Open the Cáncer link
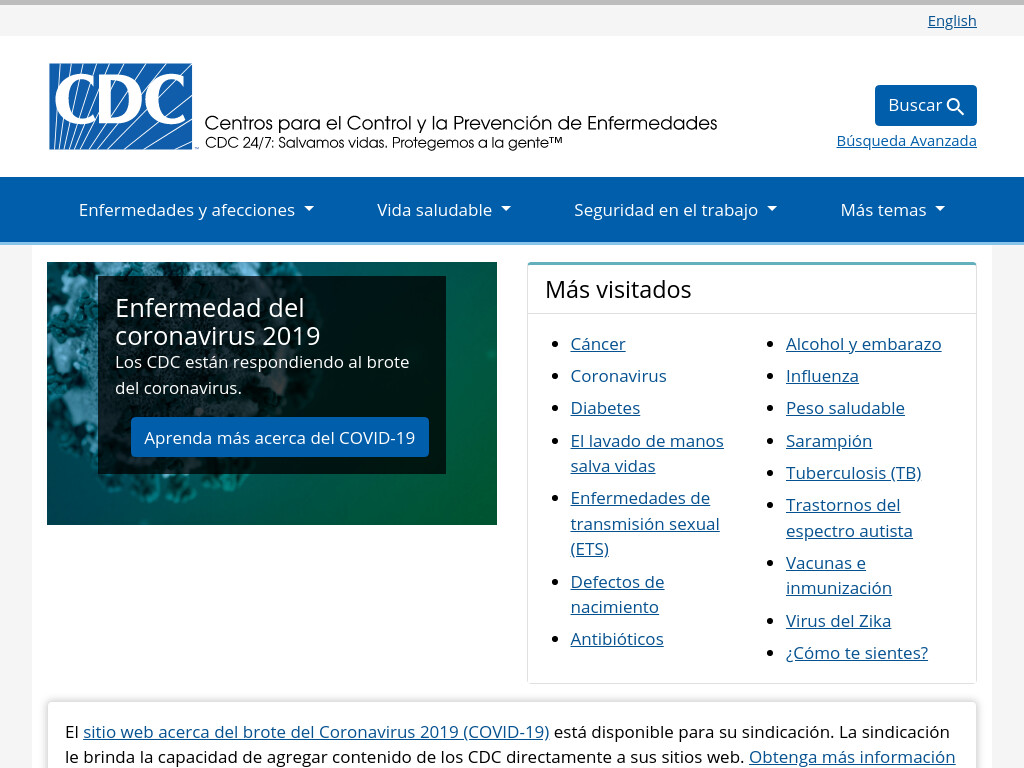 point(598,344)
